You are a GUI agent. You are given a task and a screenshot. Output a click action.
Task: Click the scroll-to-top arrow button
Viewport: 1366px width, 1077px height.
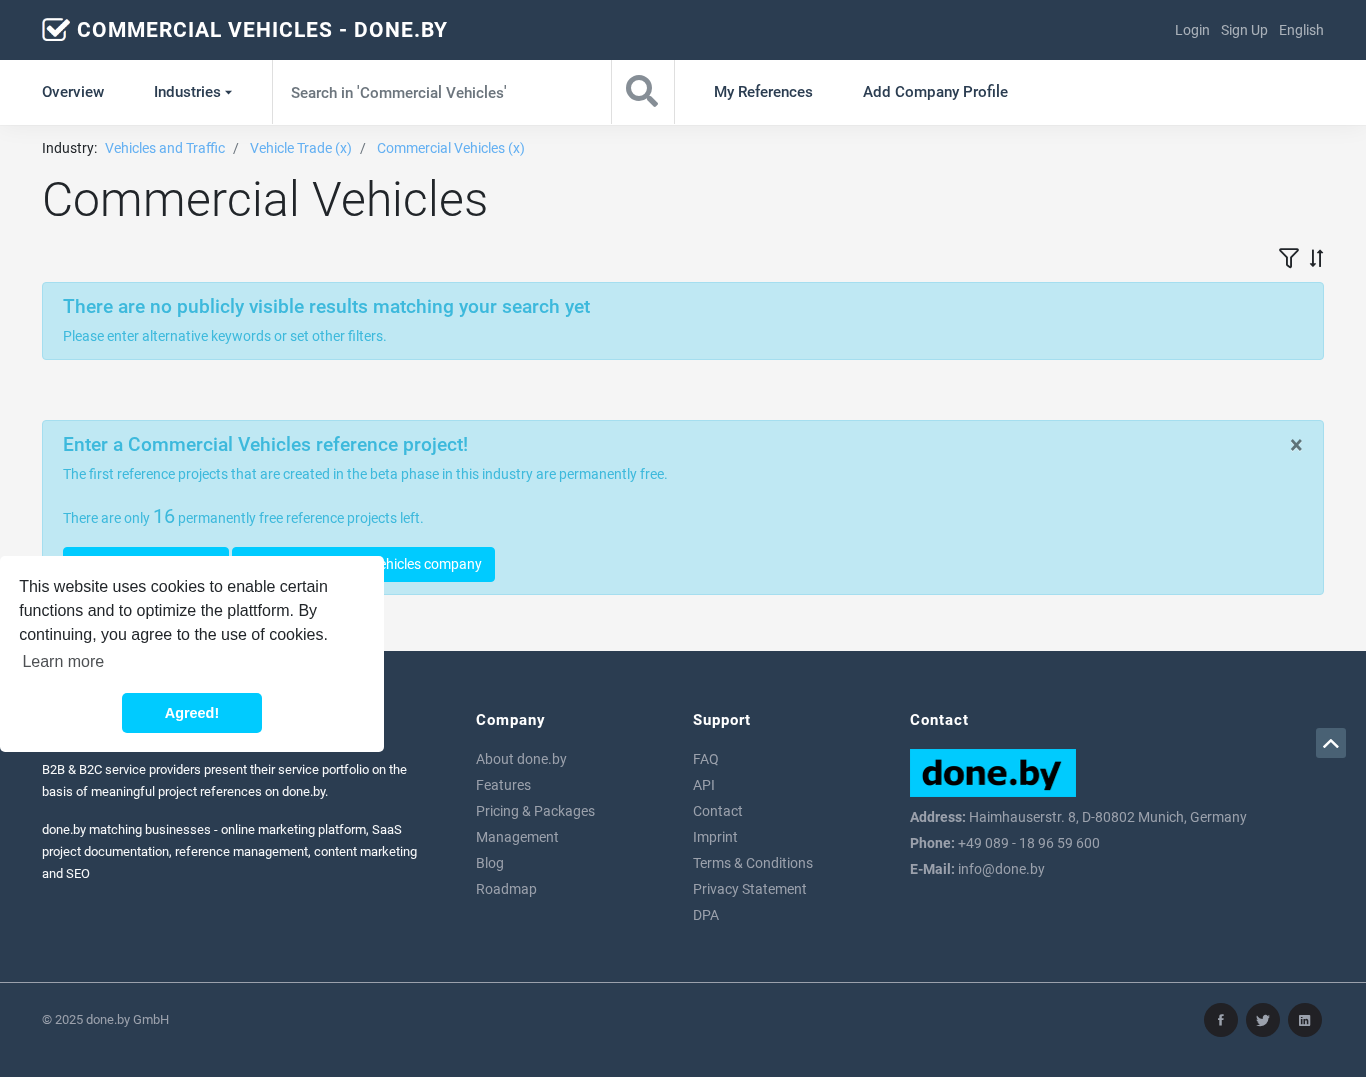1331,743
